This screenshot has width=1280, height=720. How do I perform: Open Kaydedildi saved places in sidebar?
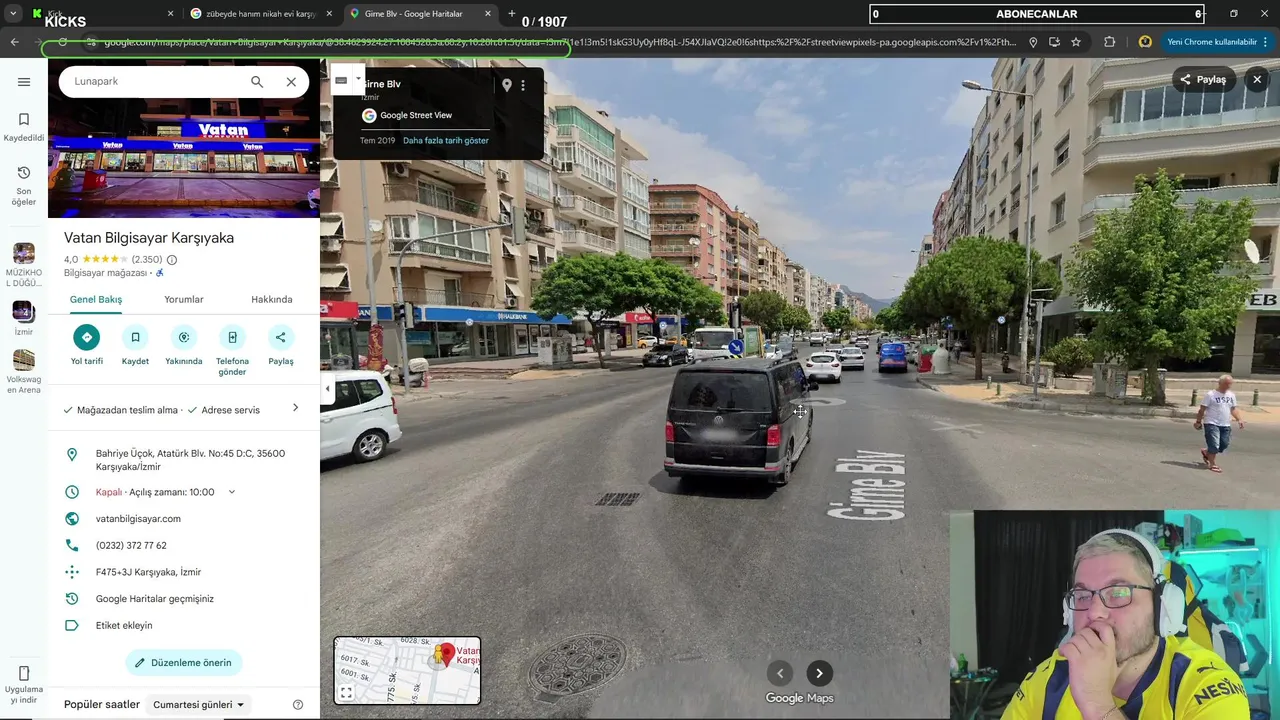[x=24, y=127]
